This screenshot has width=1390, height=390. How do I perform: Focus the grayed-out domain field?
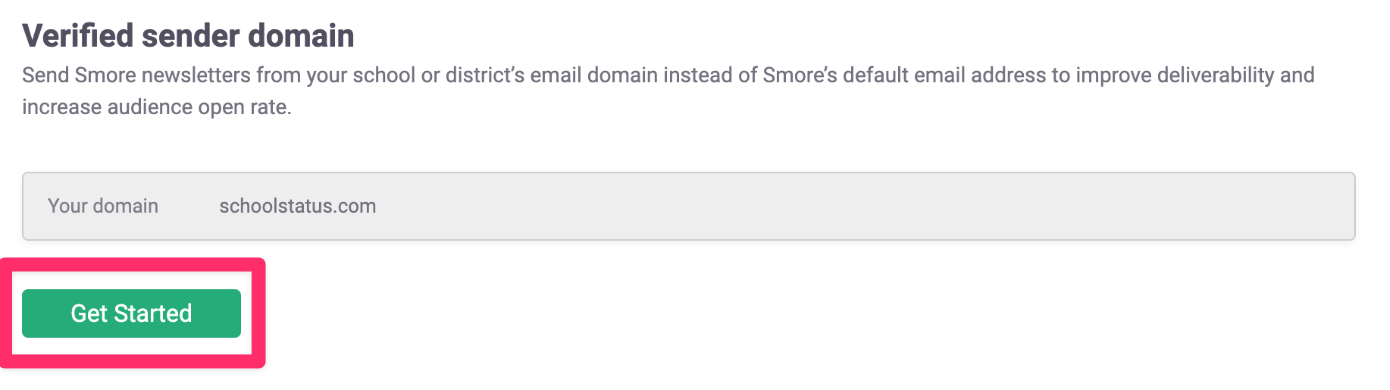(x=688, y=206)
